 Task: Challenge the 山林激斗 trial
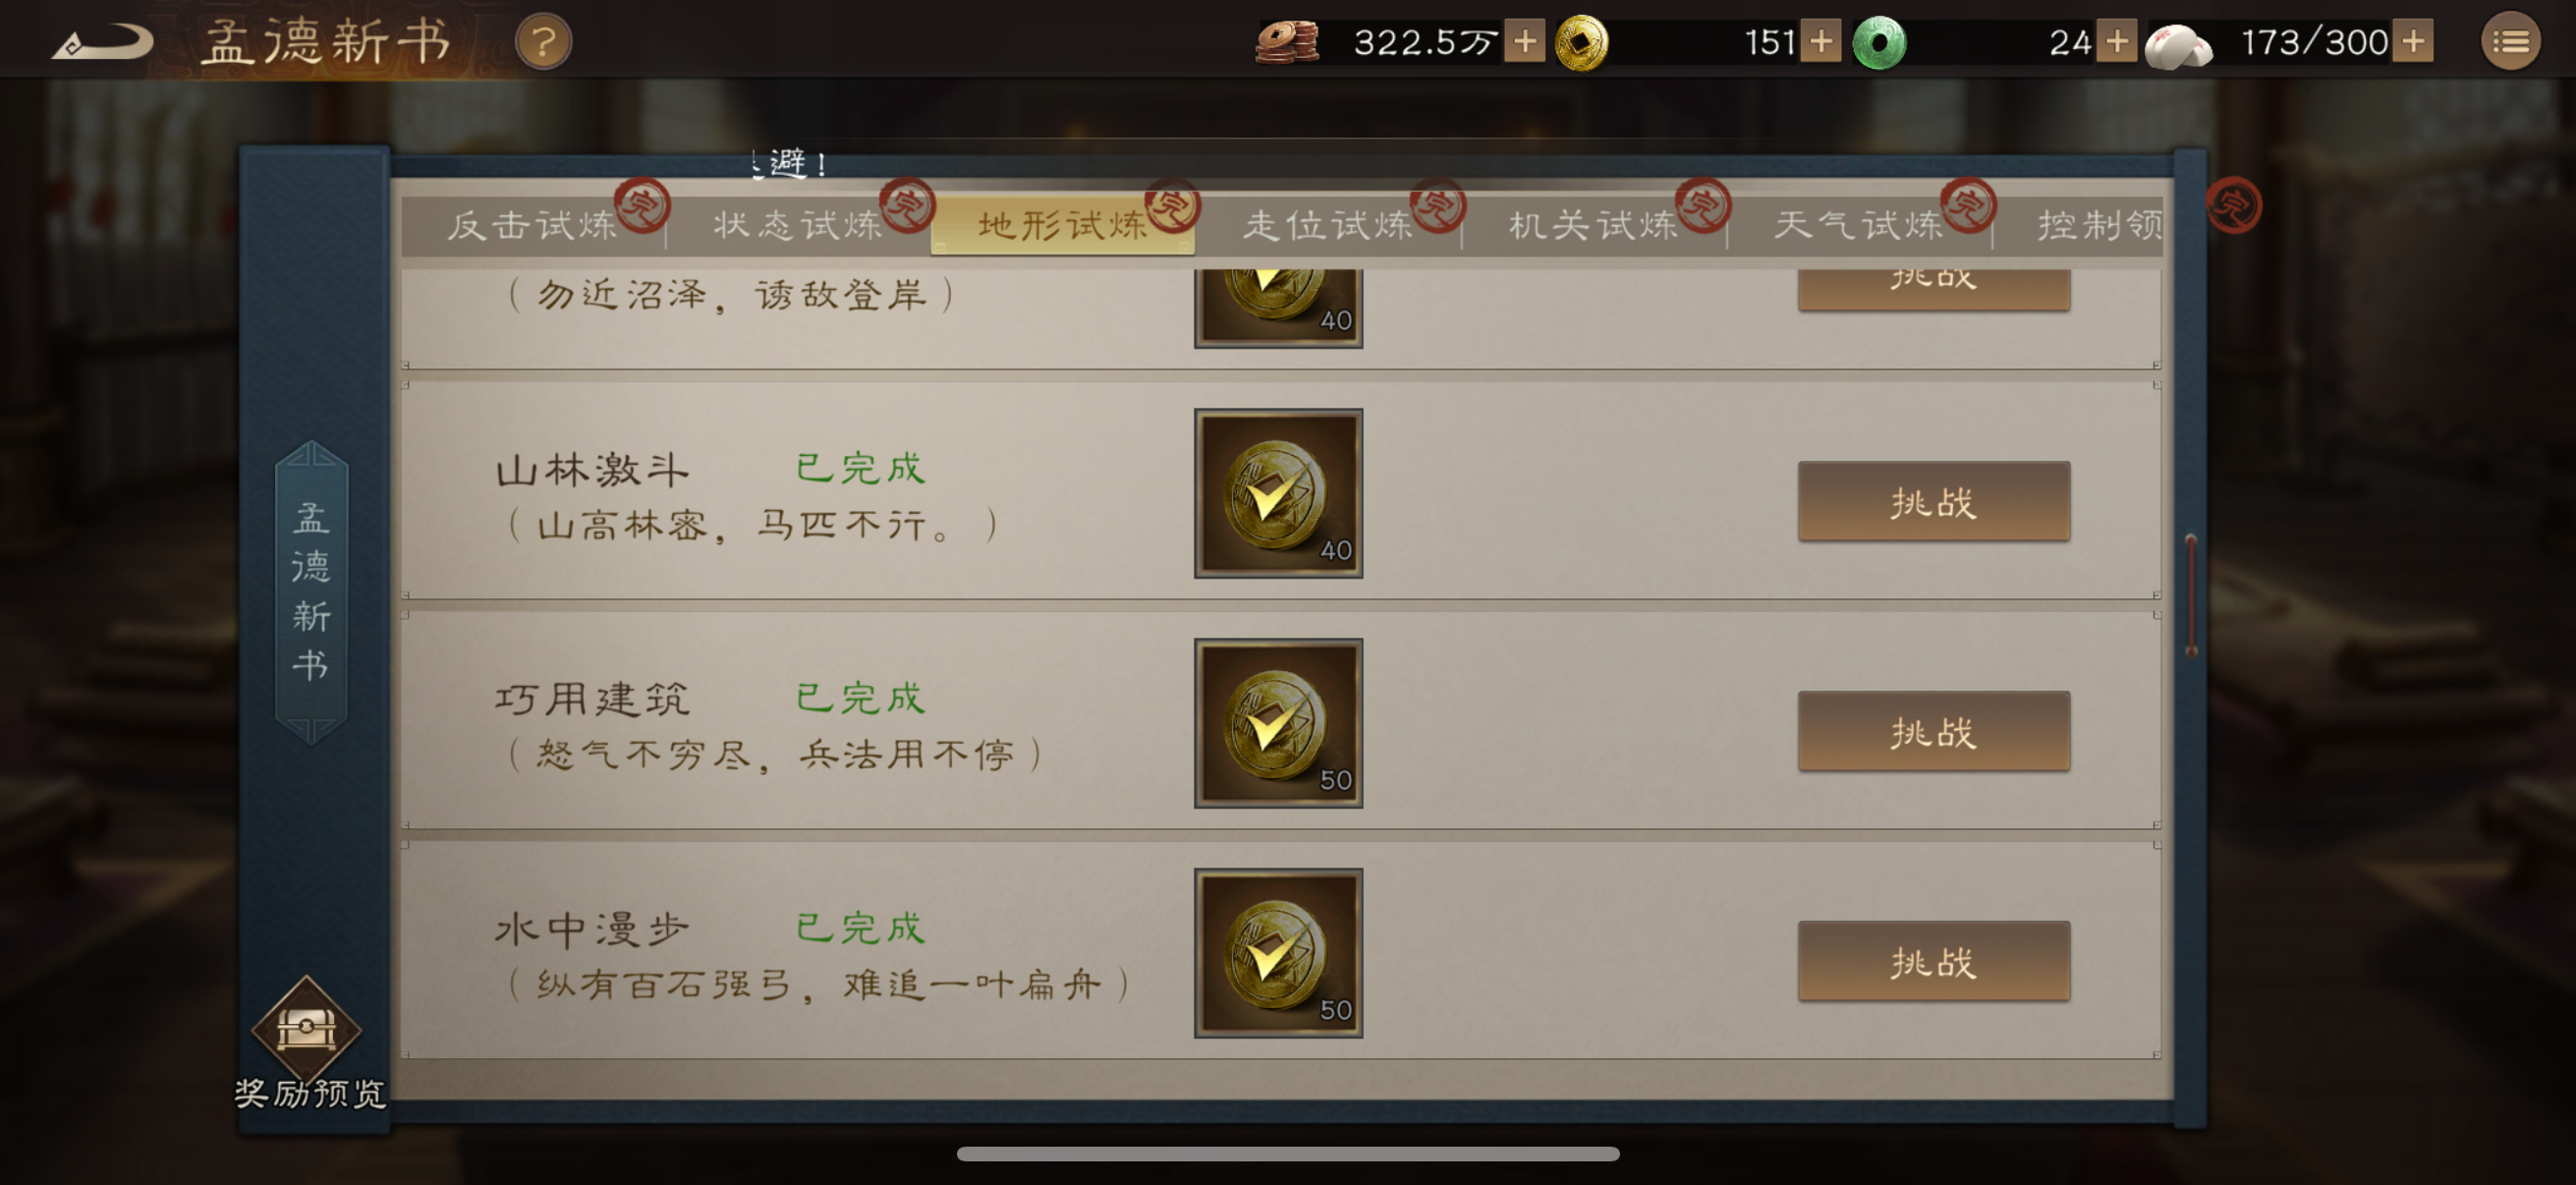coord(1933,501)
